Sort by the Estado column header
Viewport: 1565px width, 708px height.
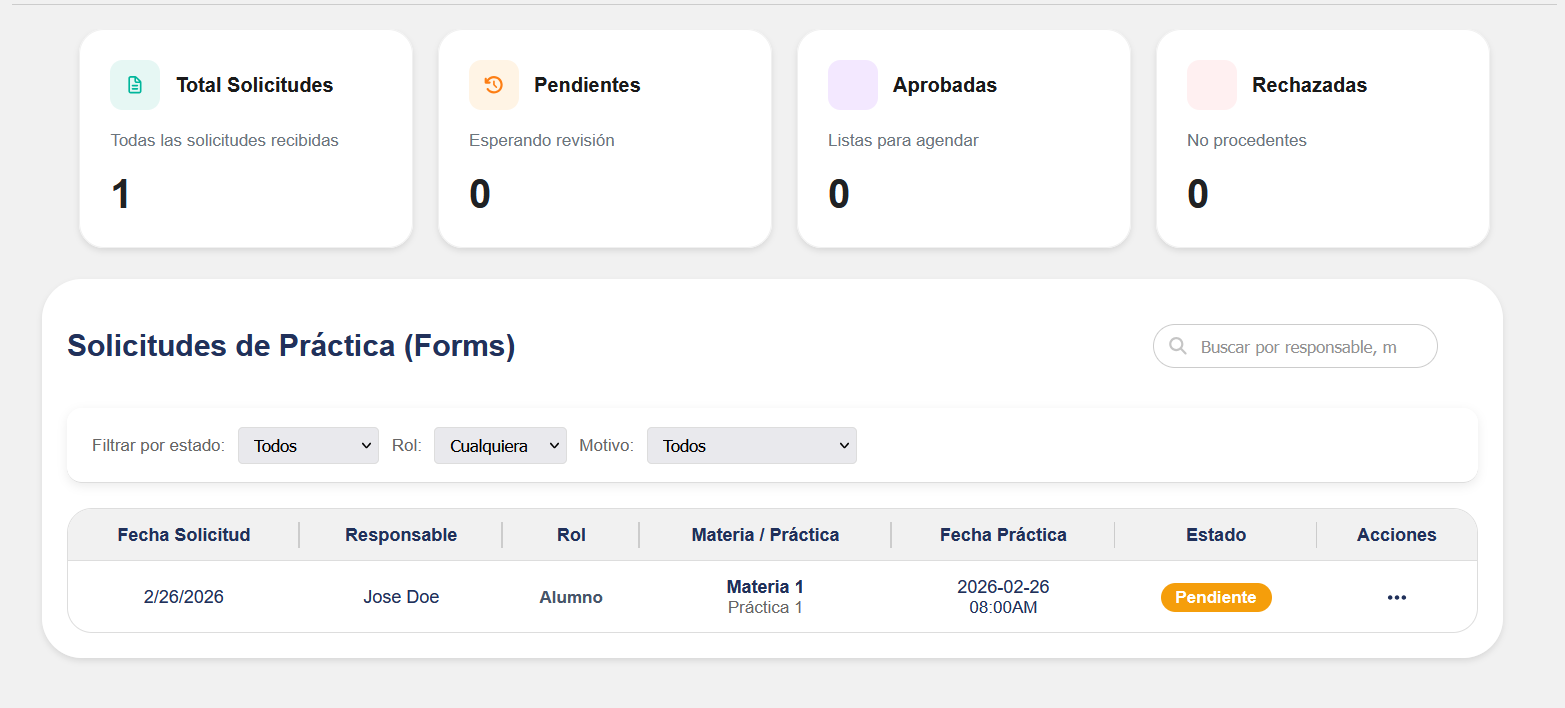(x=1215, y=535)
